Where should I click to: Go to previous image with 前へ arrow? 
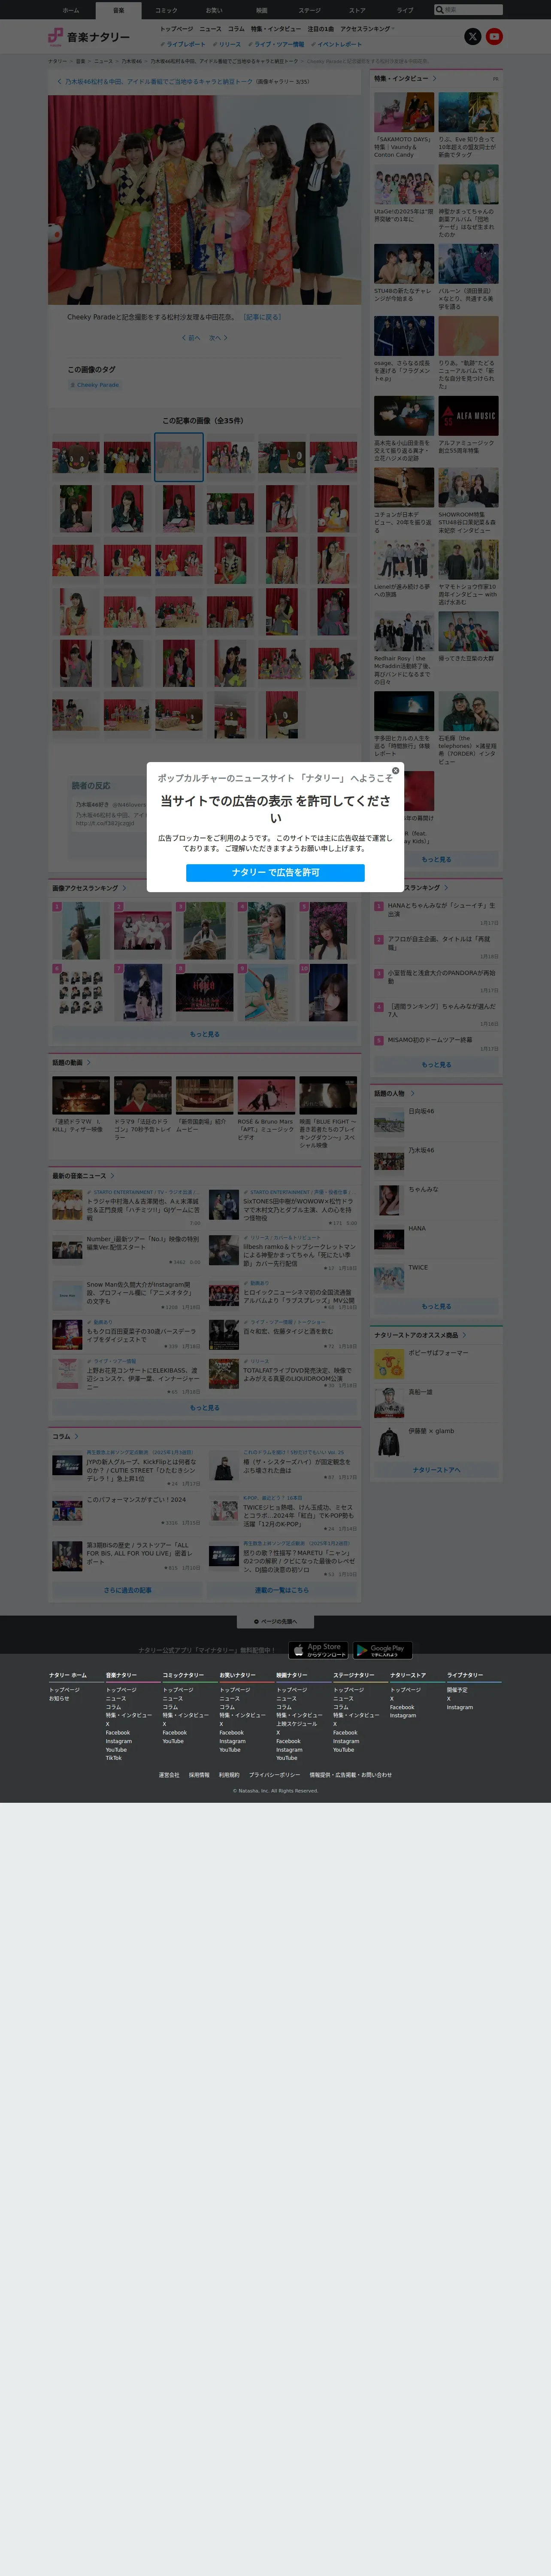191,338
